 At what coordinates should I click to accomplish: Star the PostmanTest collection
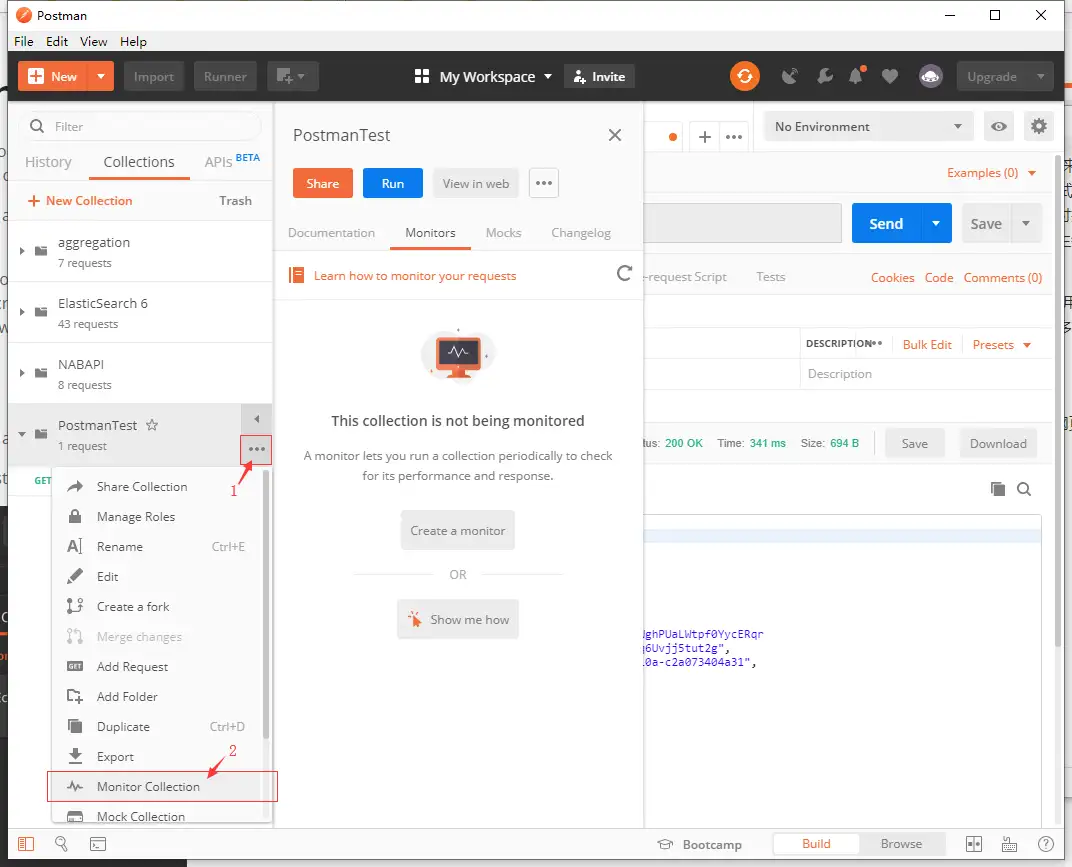coord(152,425)
